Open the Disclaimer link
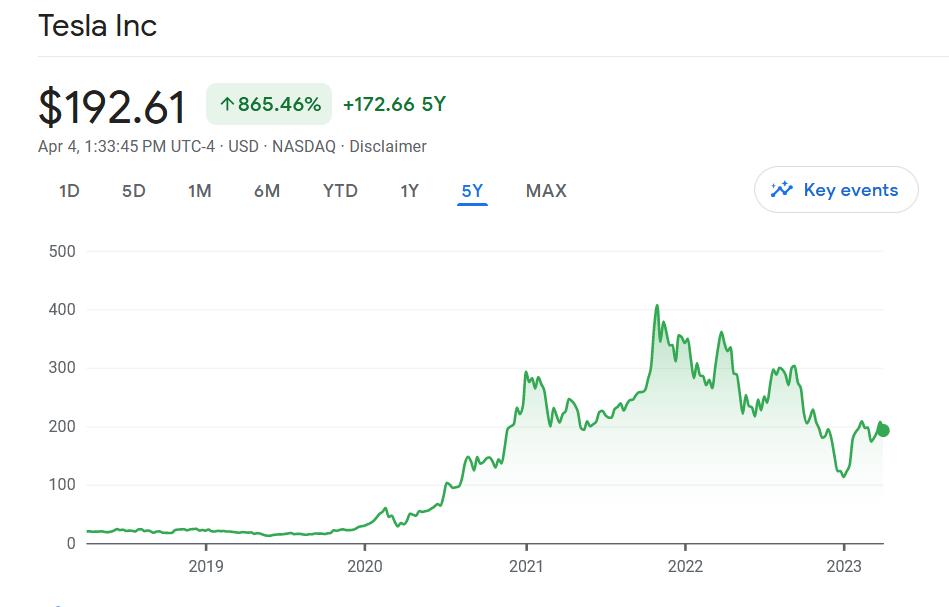 pos(388,146)
